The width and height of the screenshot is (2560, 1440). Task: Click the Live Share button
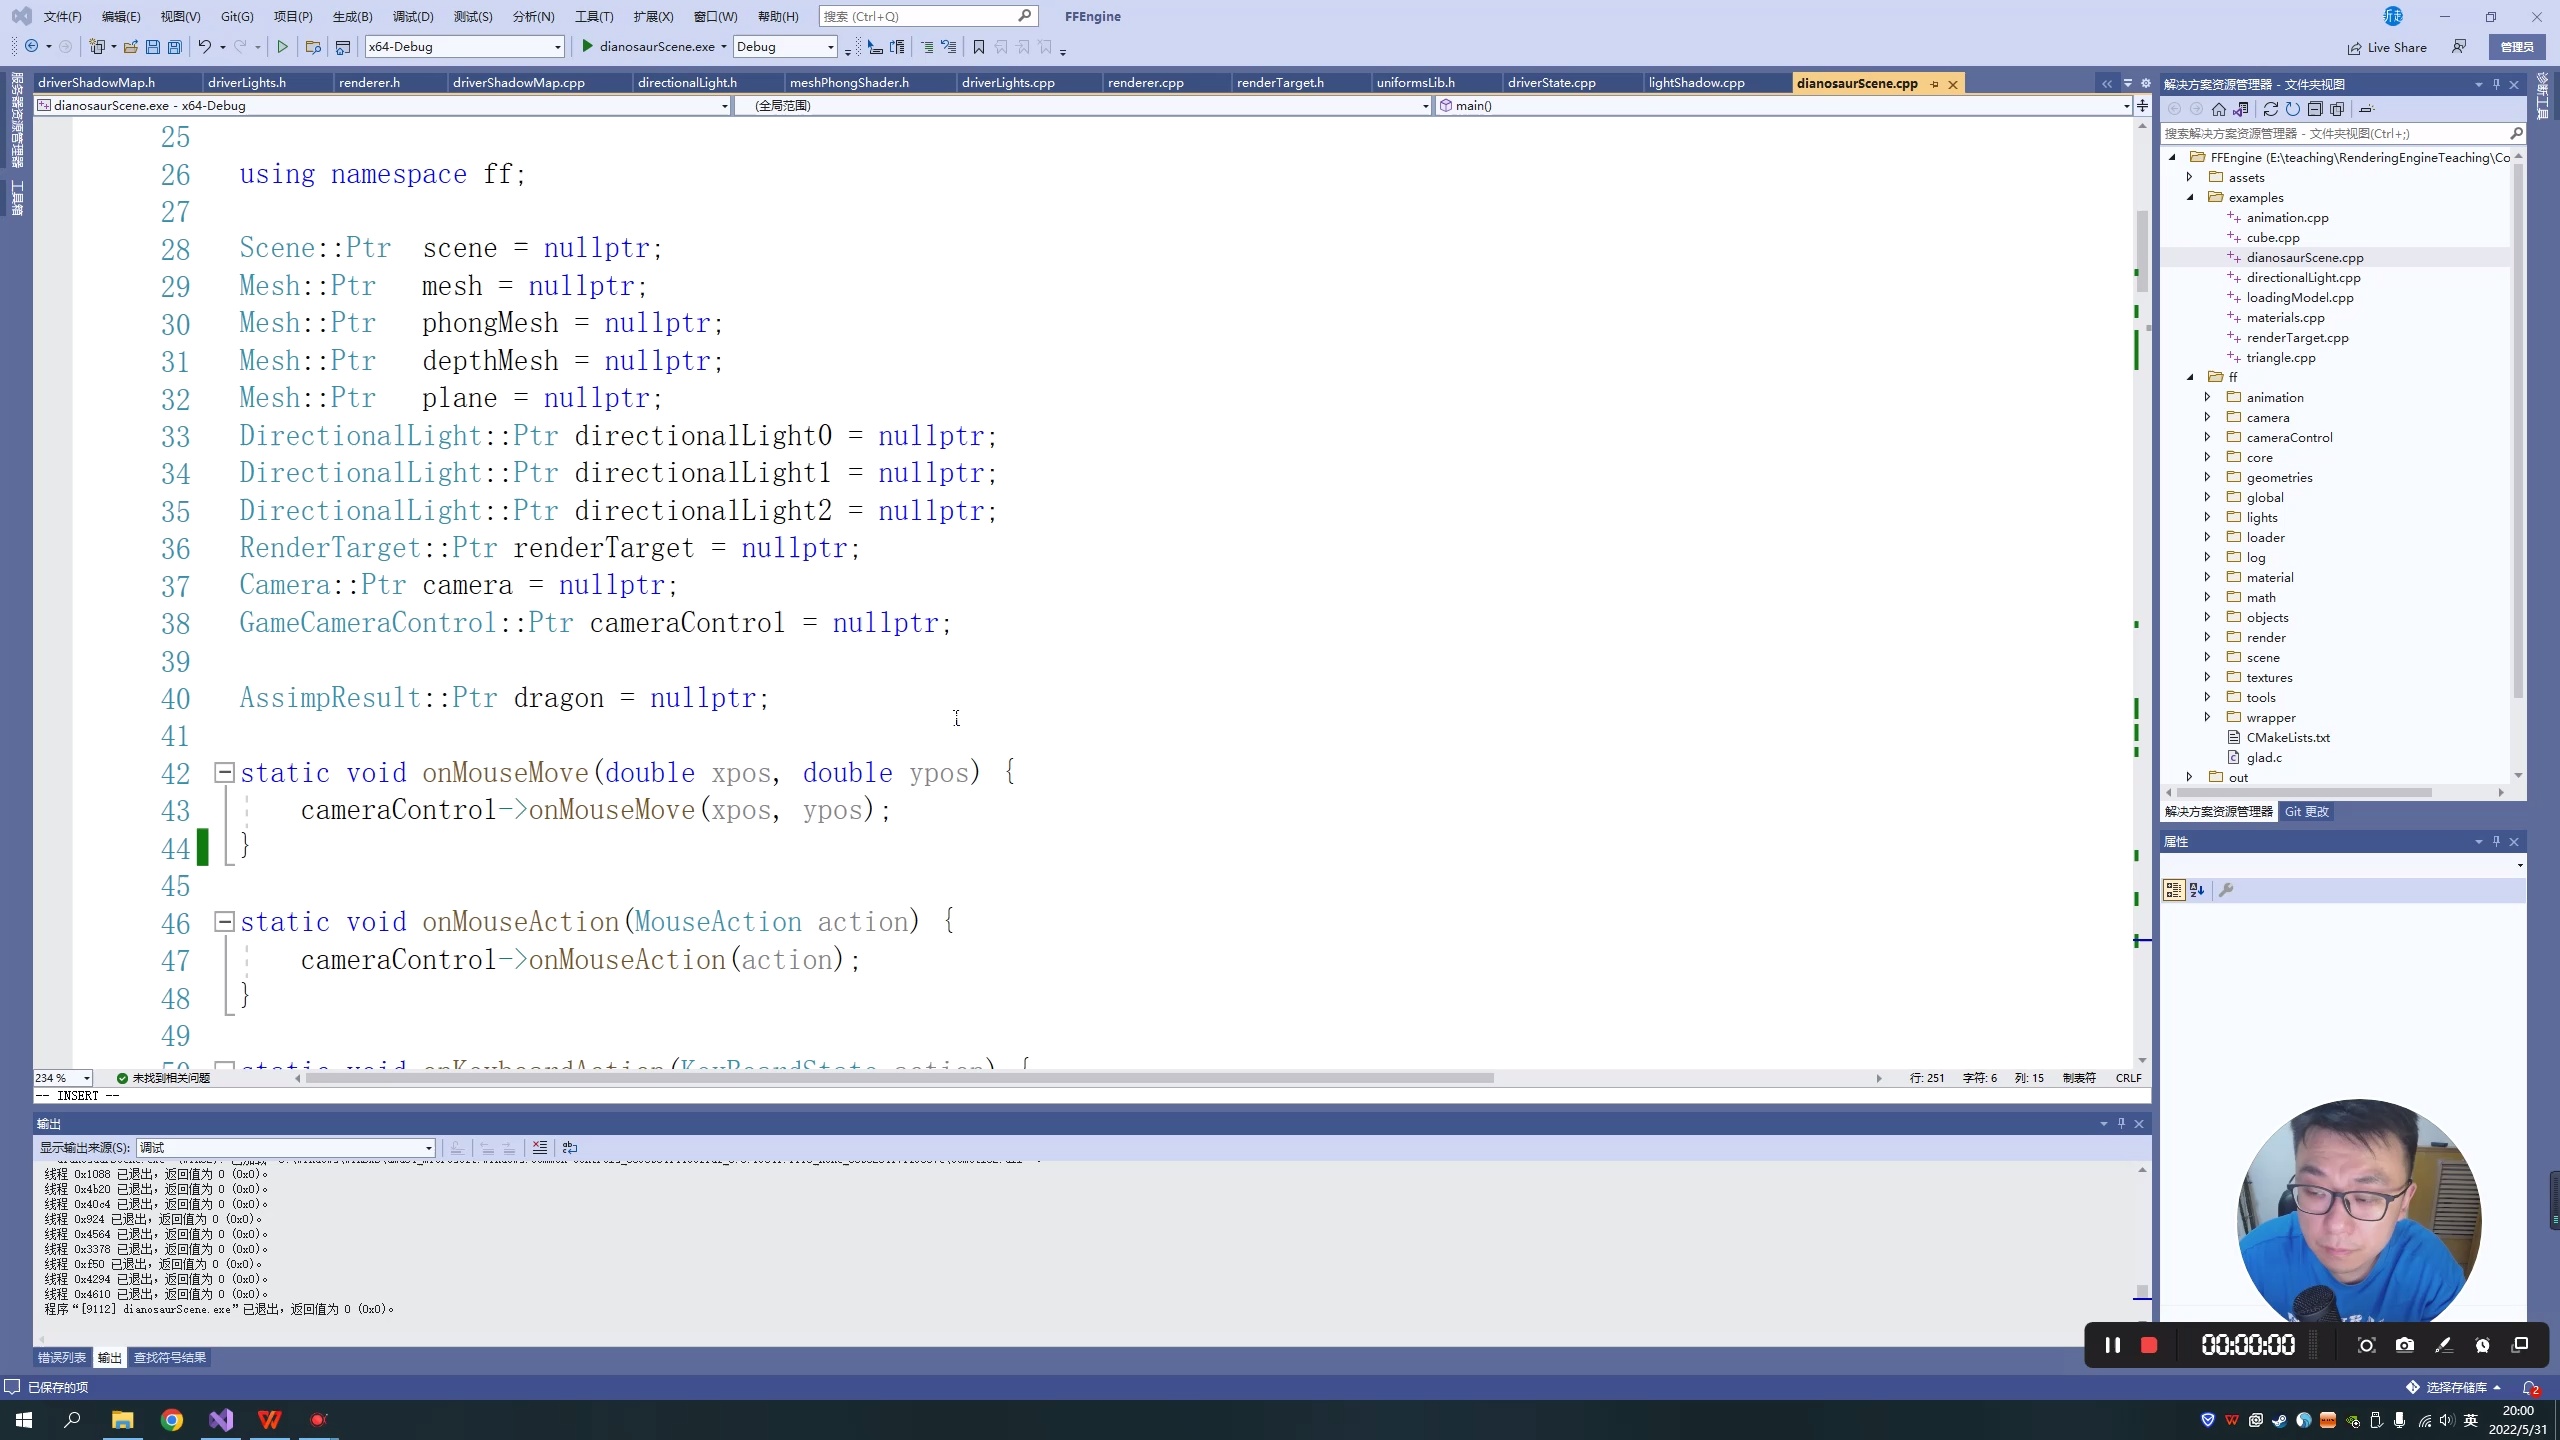point(2387,47)
